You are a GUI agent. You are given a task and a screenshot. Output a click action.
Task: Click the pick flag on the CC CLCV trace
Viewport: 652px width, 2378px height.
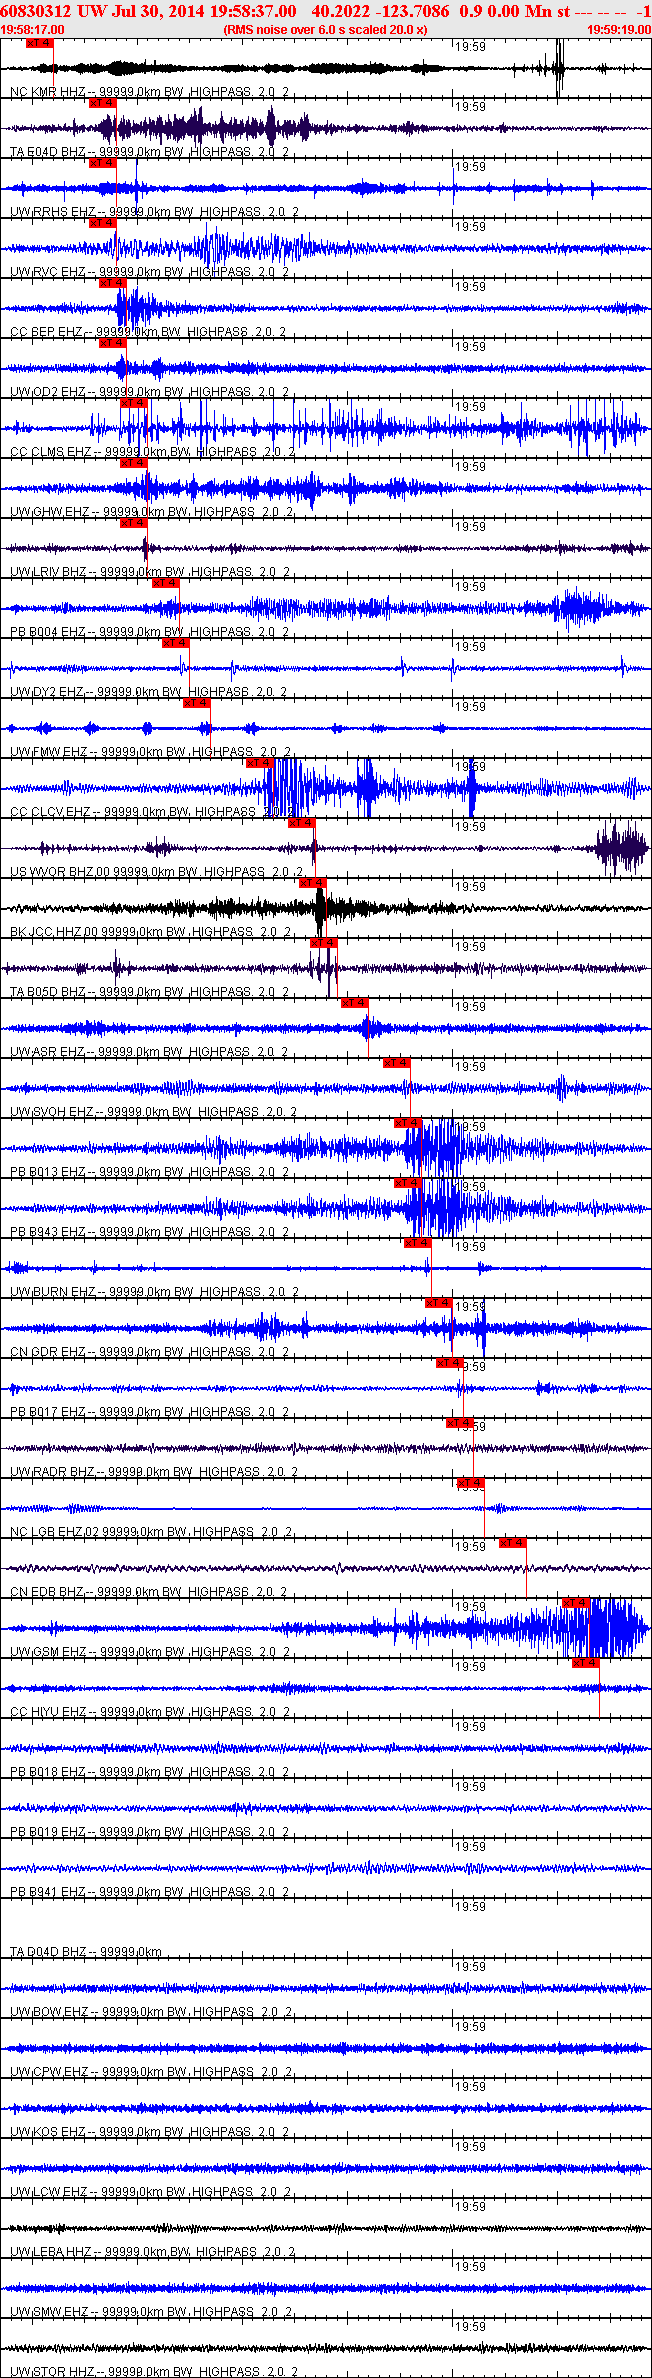pyautogui.click(x=260, y=763)
